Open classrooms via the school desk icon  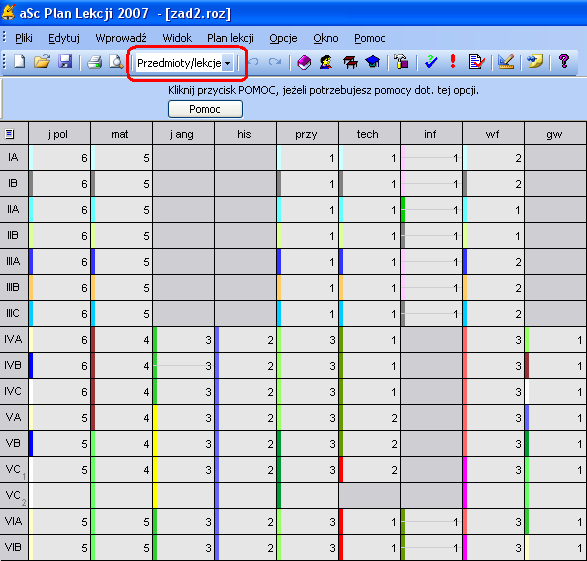coord(350,62)
